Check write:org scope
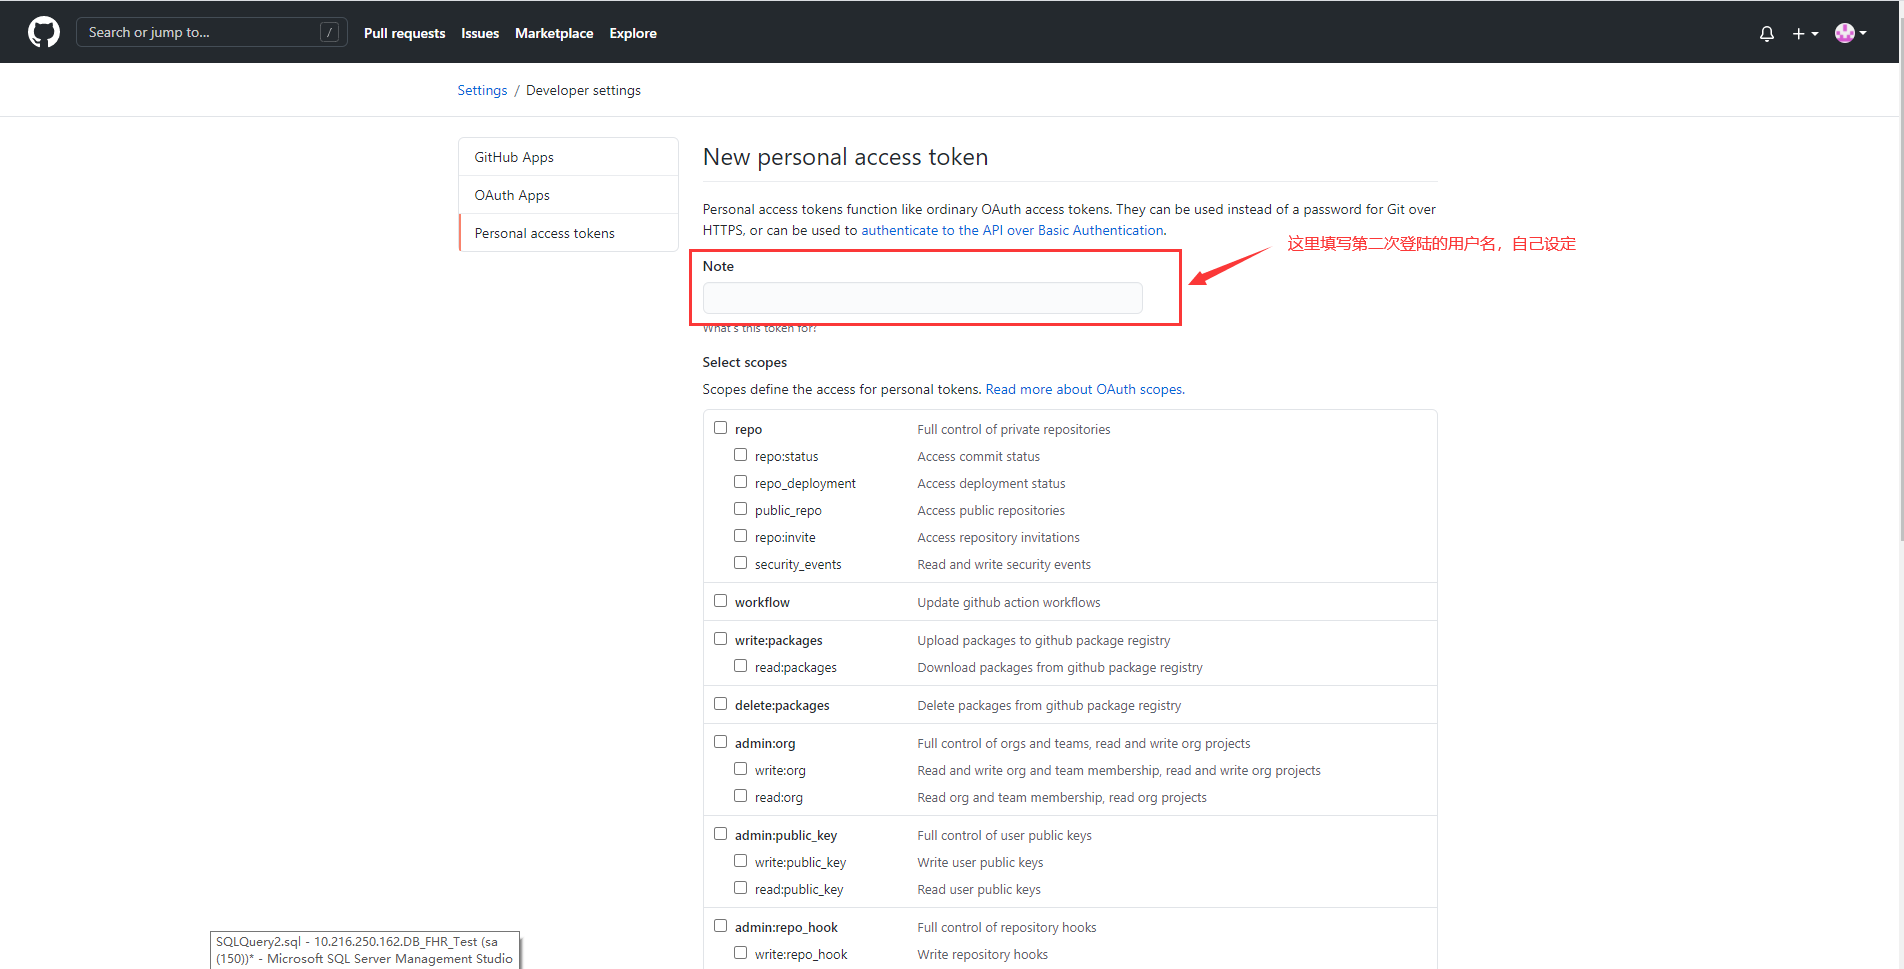The image size is (1904, 969). tap(740, 769)
